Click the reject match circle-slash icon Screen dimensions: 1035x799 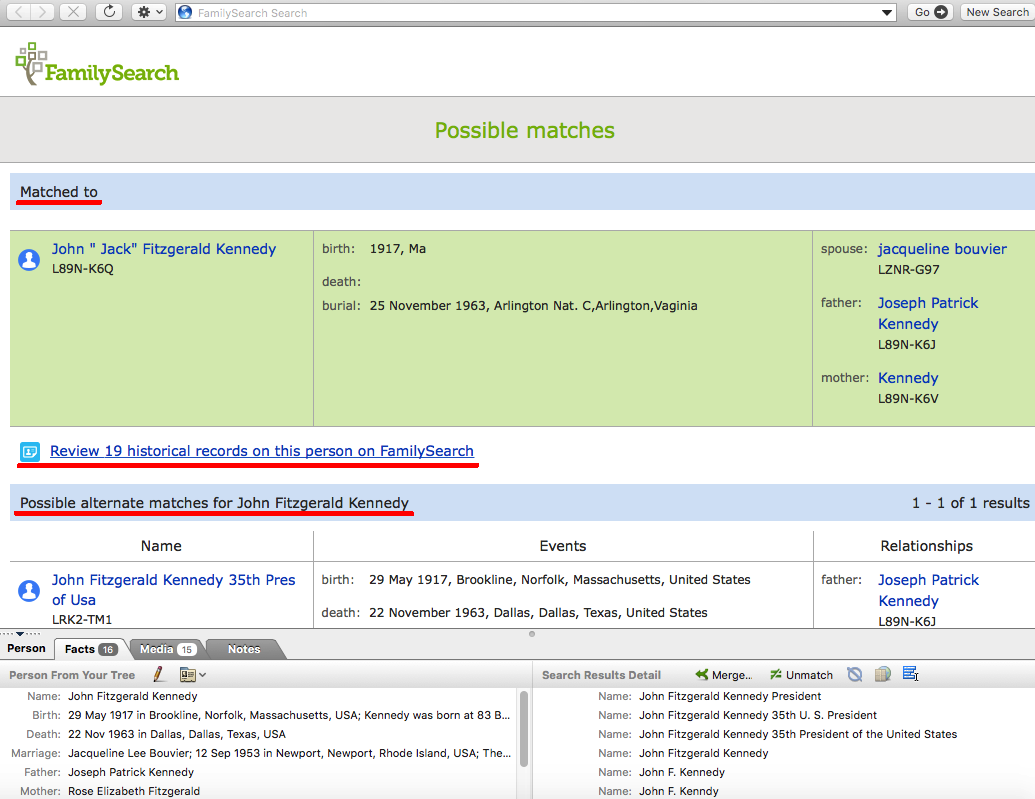(855, 674)
